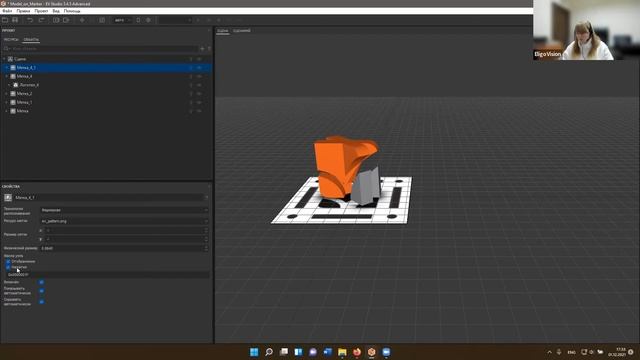The image size is (640, 360).
Task: Click the microphone icon in system tray
Action: [559, 352]
